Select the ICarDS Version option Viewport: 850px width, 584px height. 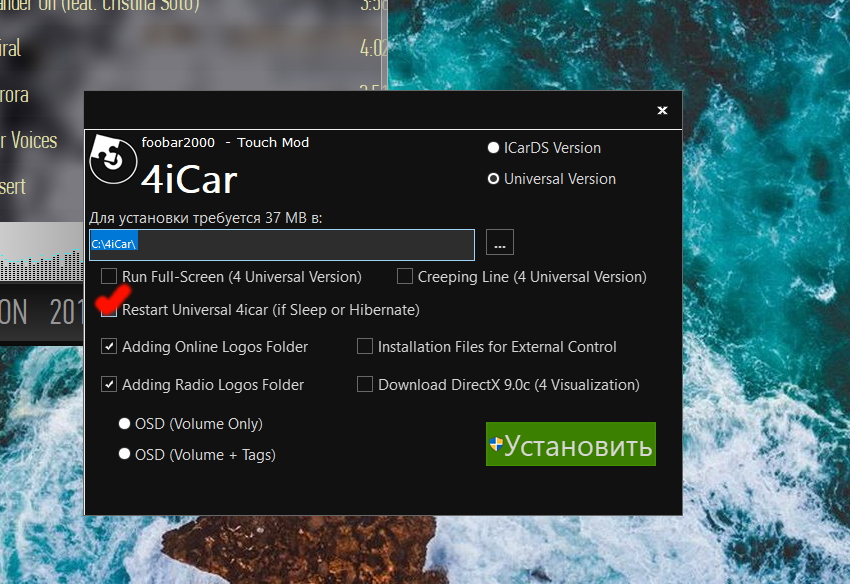click(493, 148)
